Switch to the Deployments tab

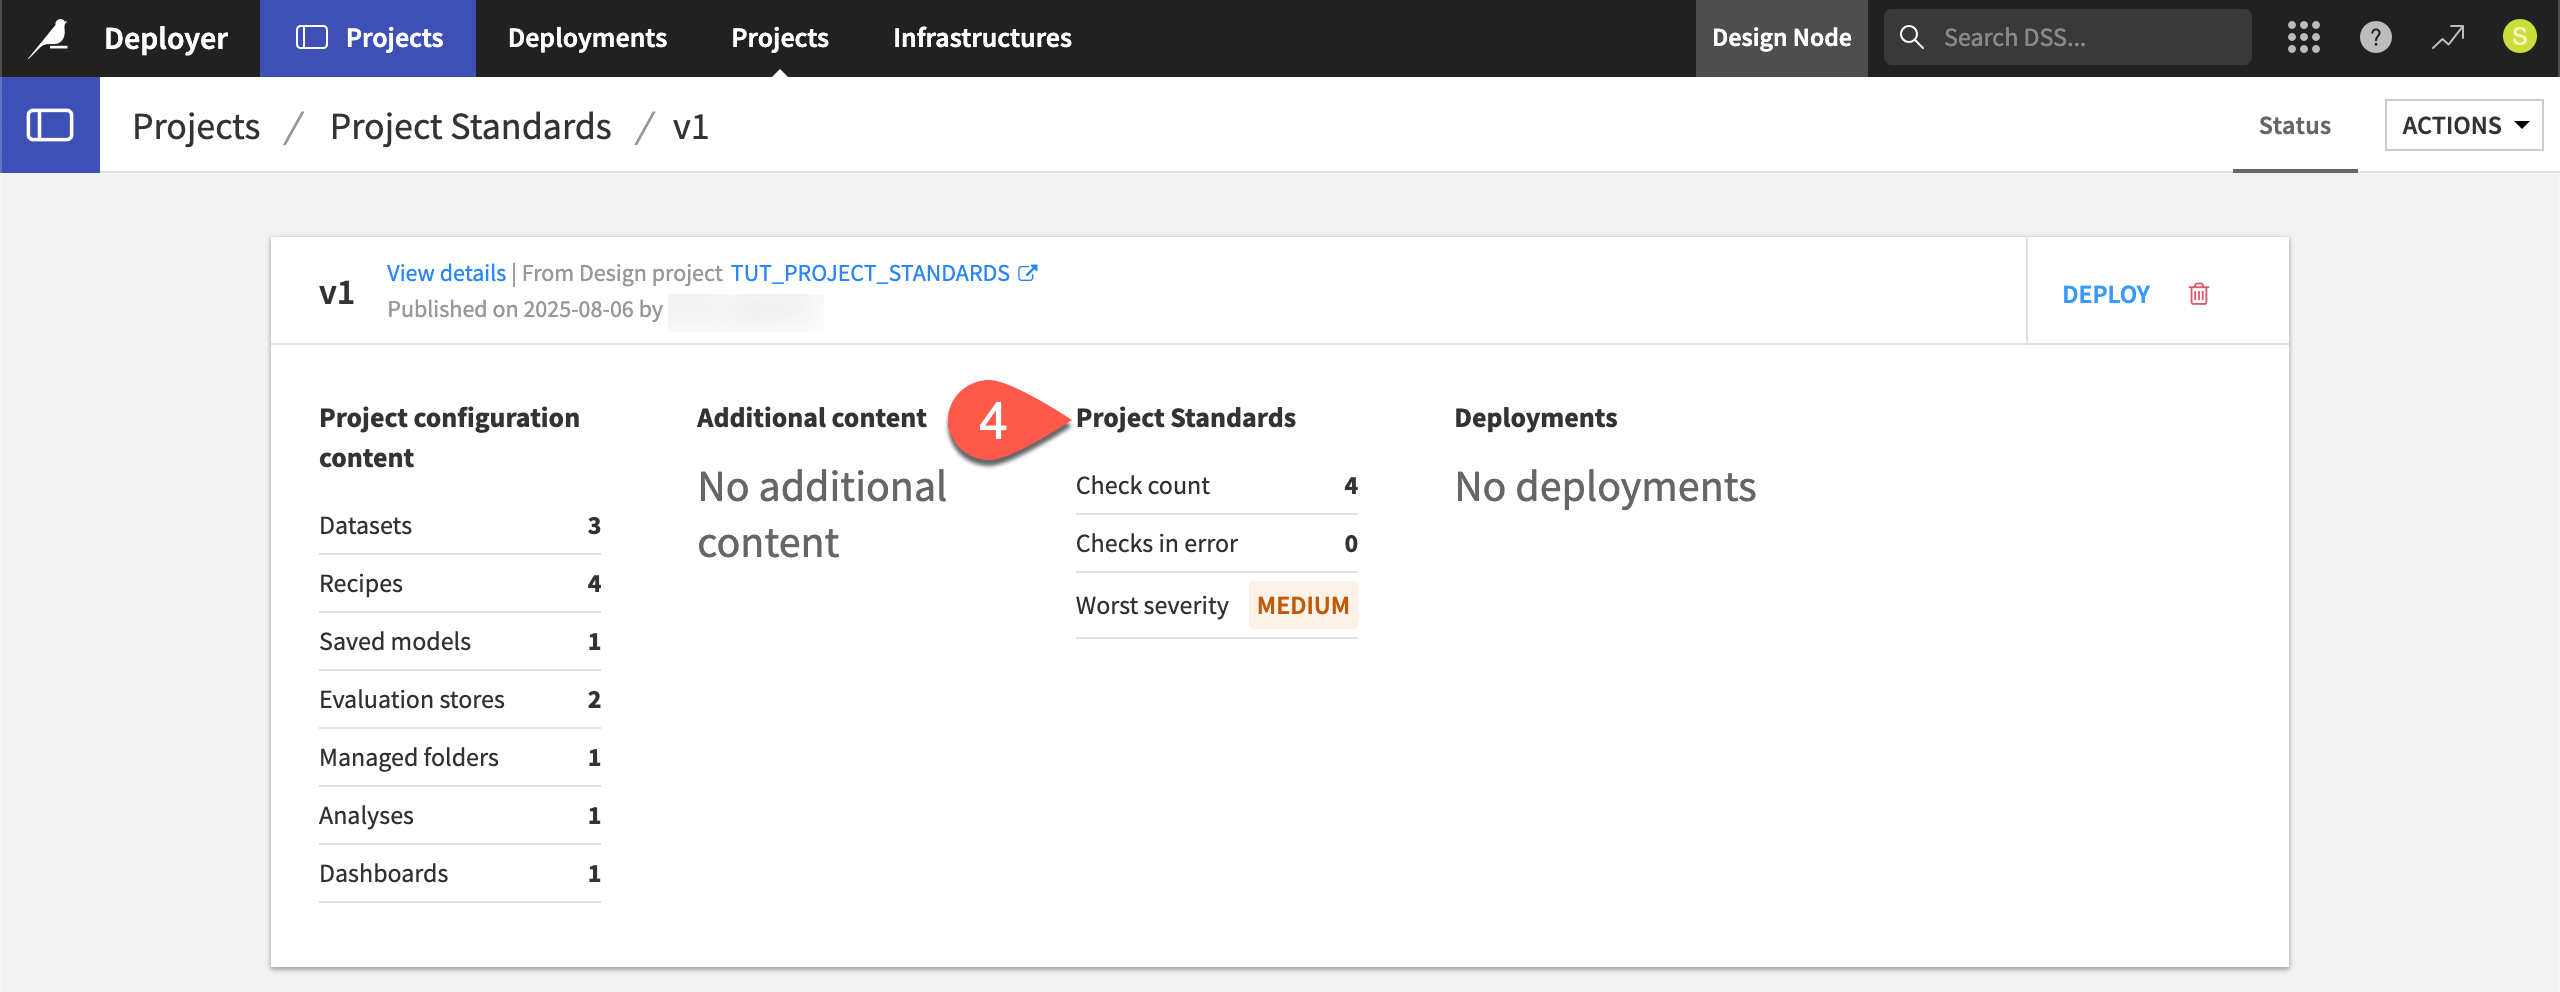pyautogui.click(x=588, y=37)
